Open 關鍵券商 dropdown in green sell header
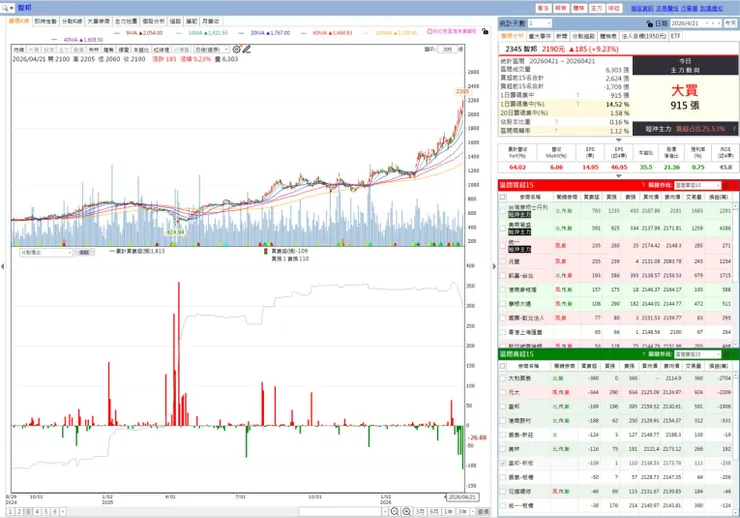 [x=698, y=354]
